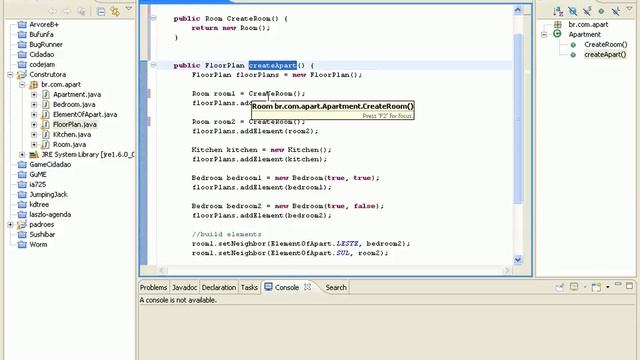Click the Console tab icon
The height and width of the screenshot is (360, 640).
point(268,287)
